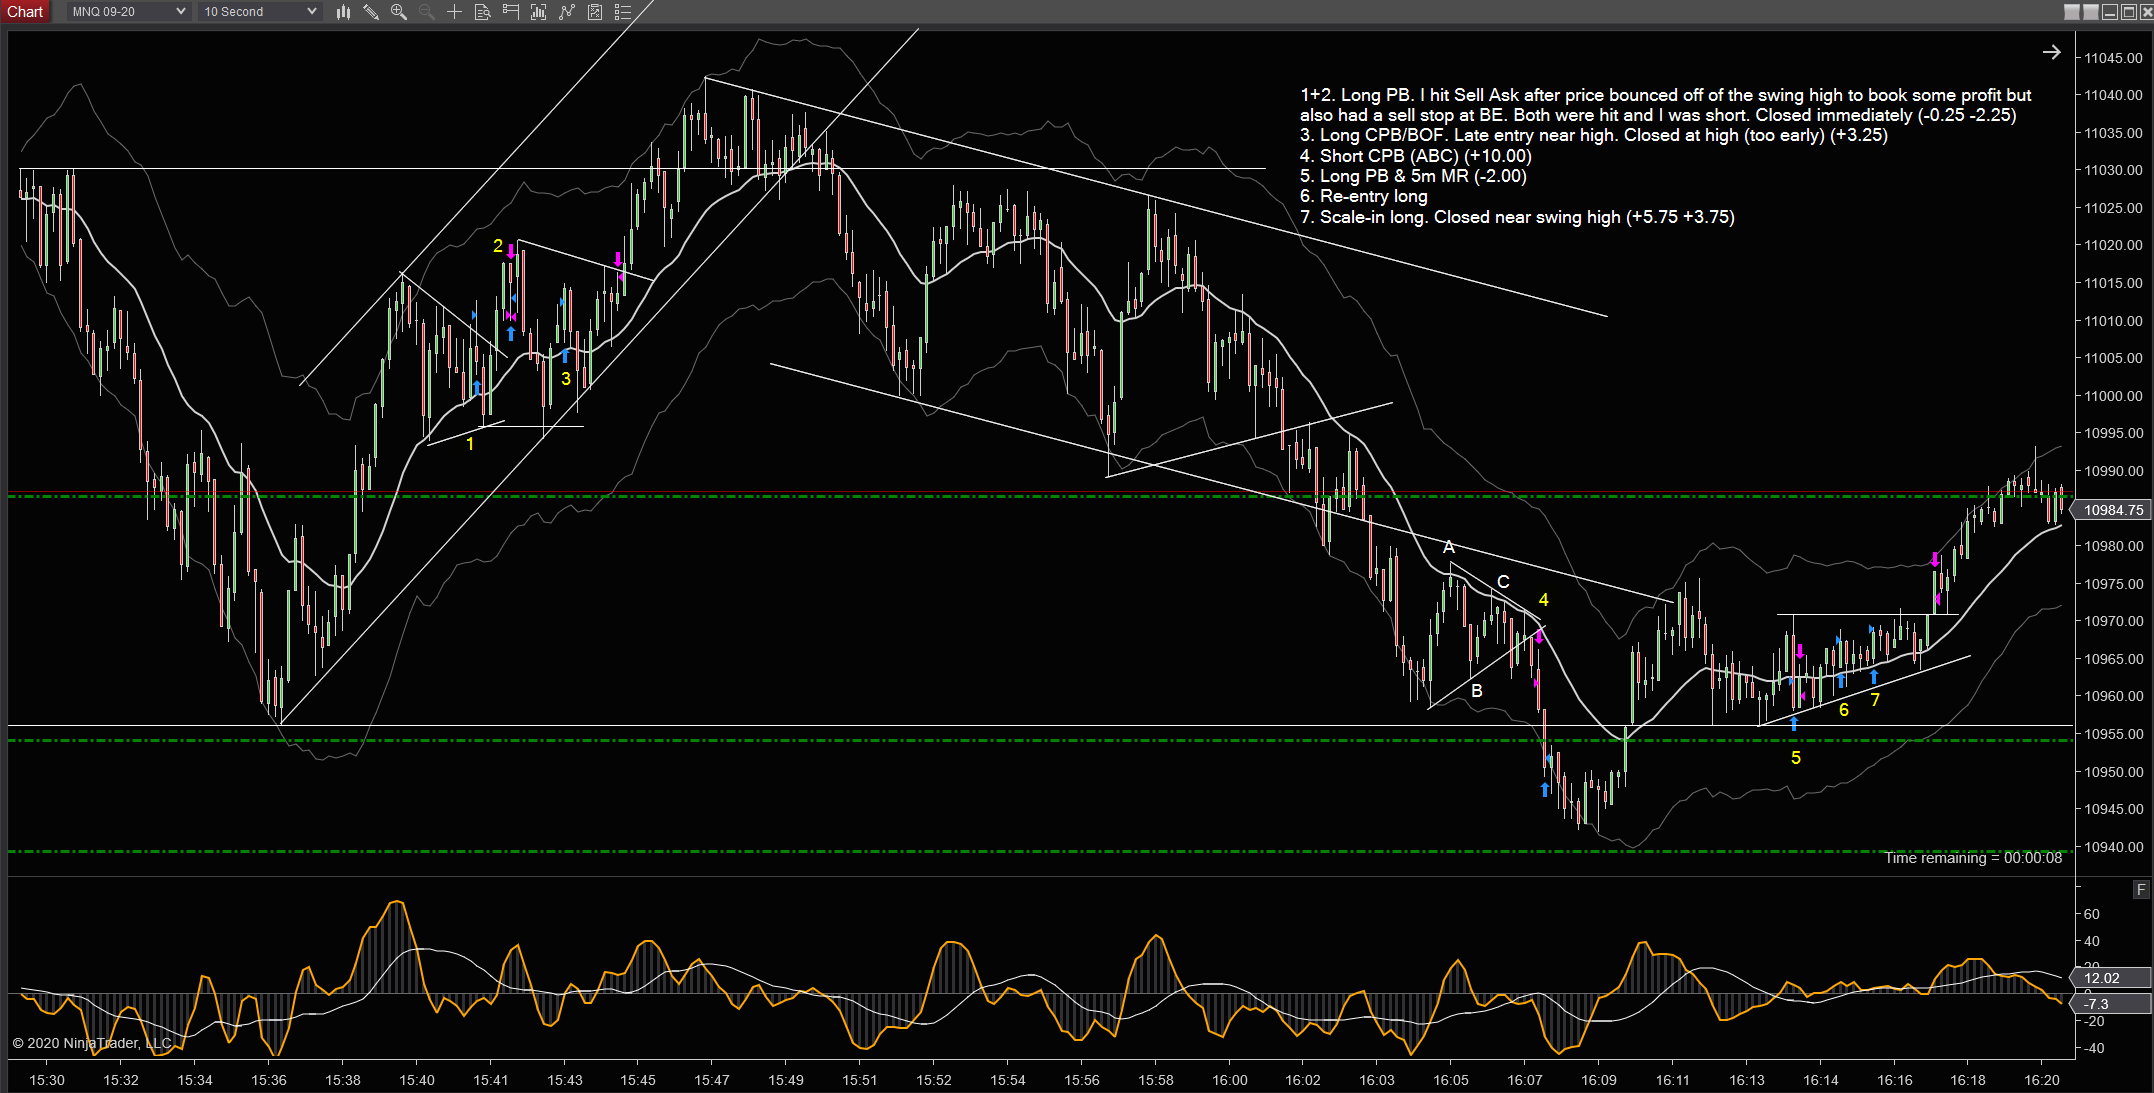Screen dimensions: 2154x1093
Task: Close the chart window
Action: tap(2146, 12)
